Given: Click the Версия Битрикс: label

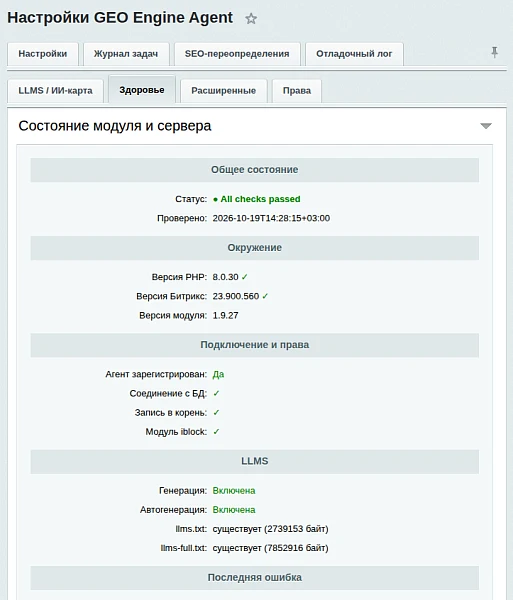Looking at the screenshot, I should (x=171, y=296).
